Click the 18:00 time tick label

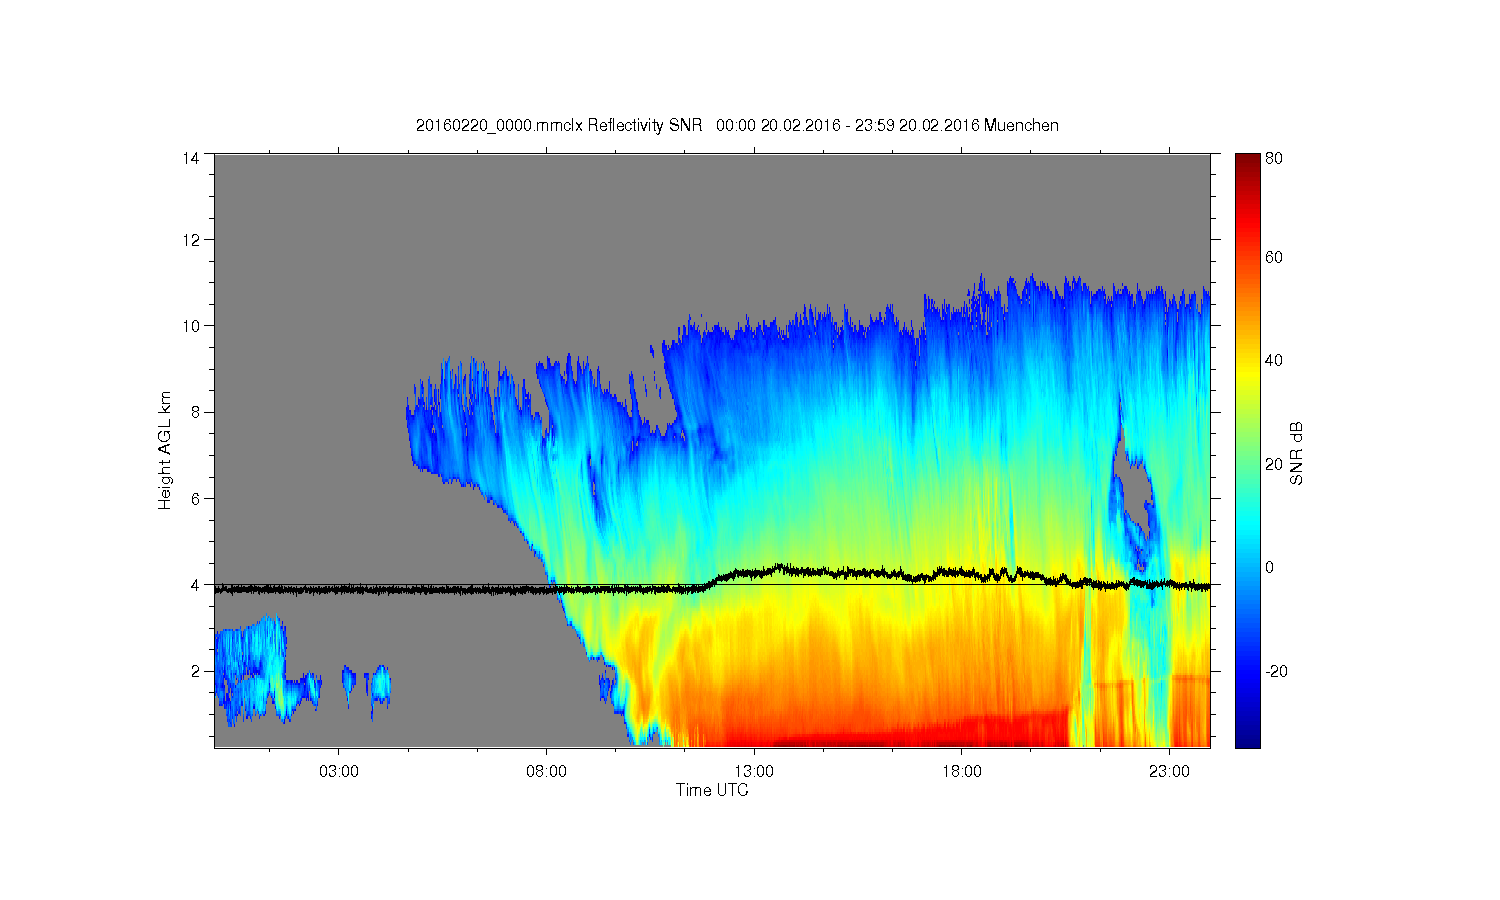pos(962,772)
